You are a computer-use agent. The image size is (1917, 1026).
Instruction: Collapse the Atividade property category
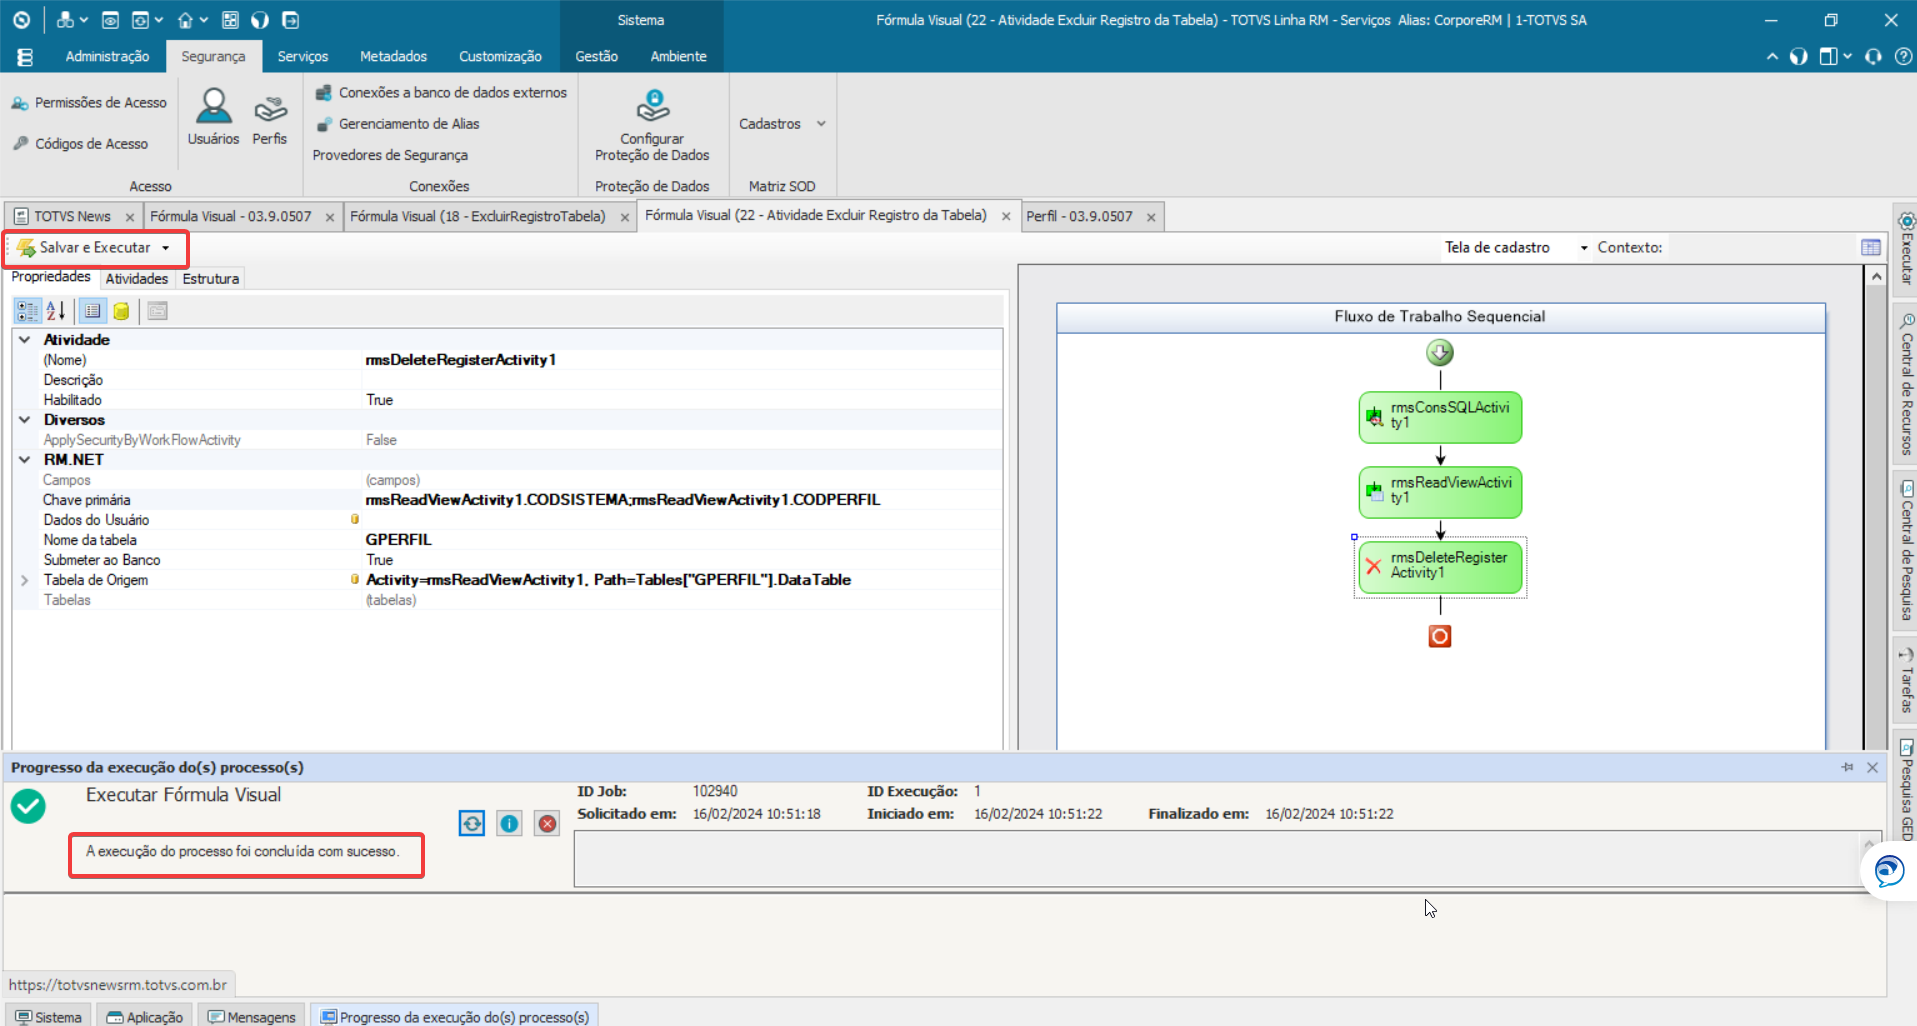click(x=25, y=340)
